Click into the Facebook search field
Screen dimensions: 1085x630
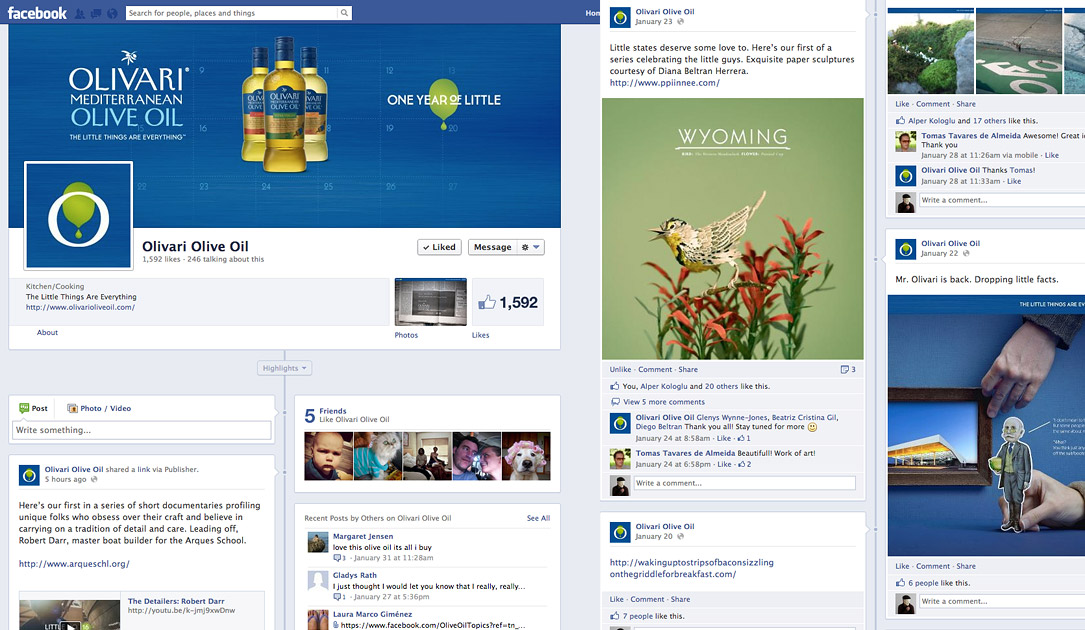click(x=232, y=13)
